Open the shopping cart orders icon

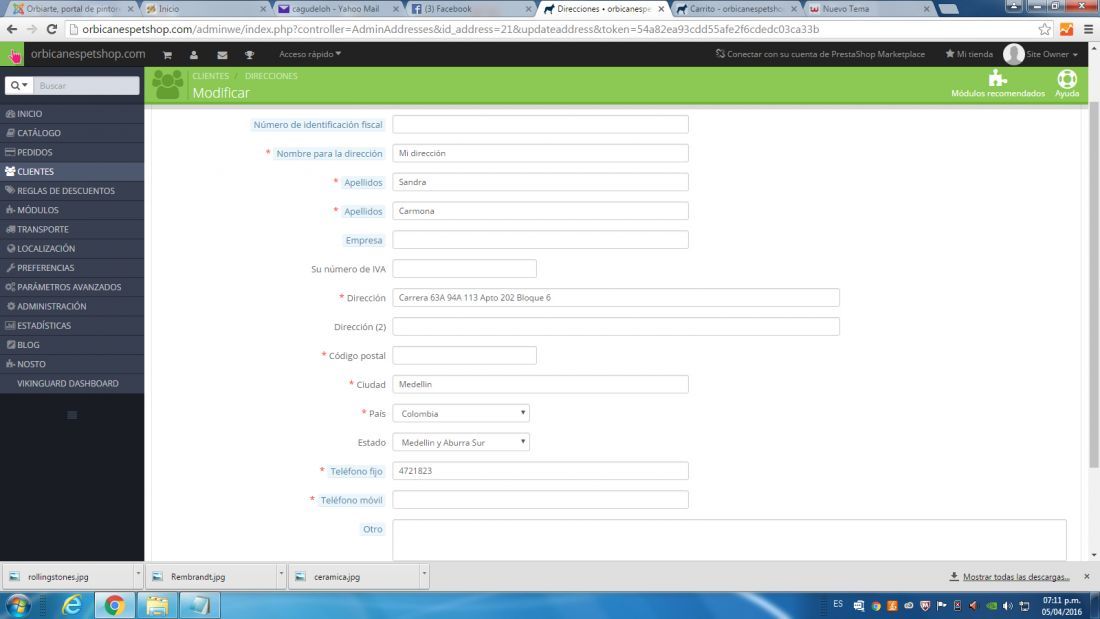(x=167, y=55)
